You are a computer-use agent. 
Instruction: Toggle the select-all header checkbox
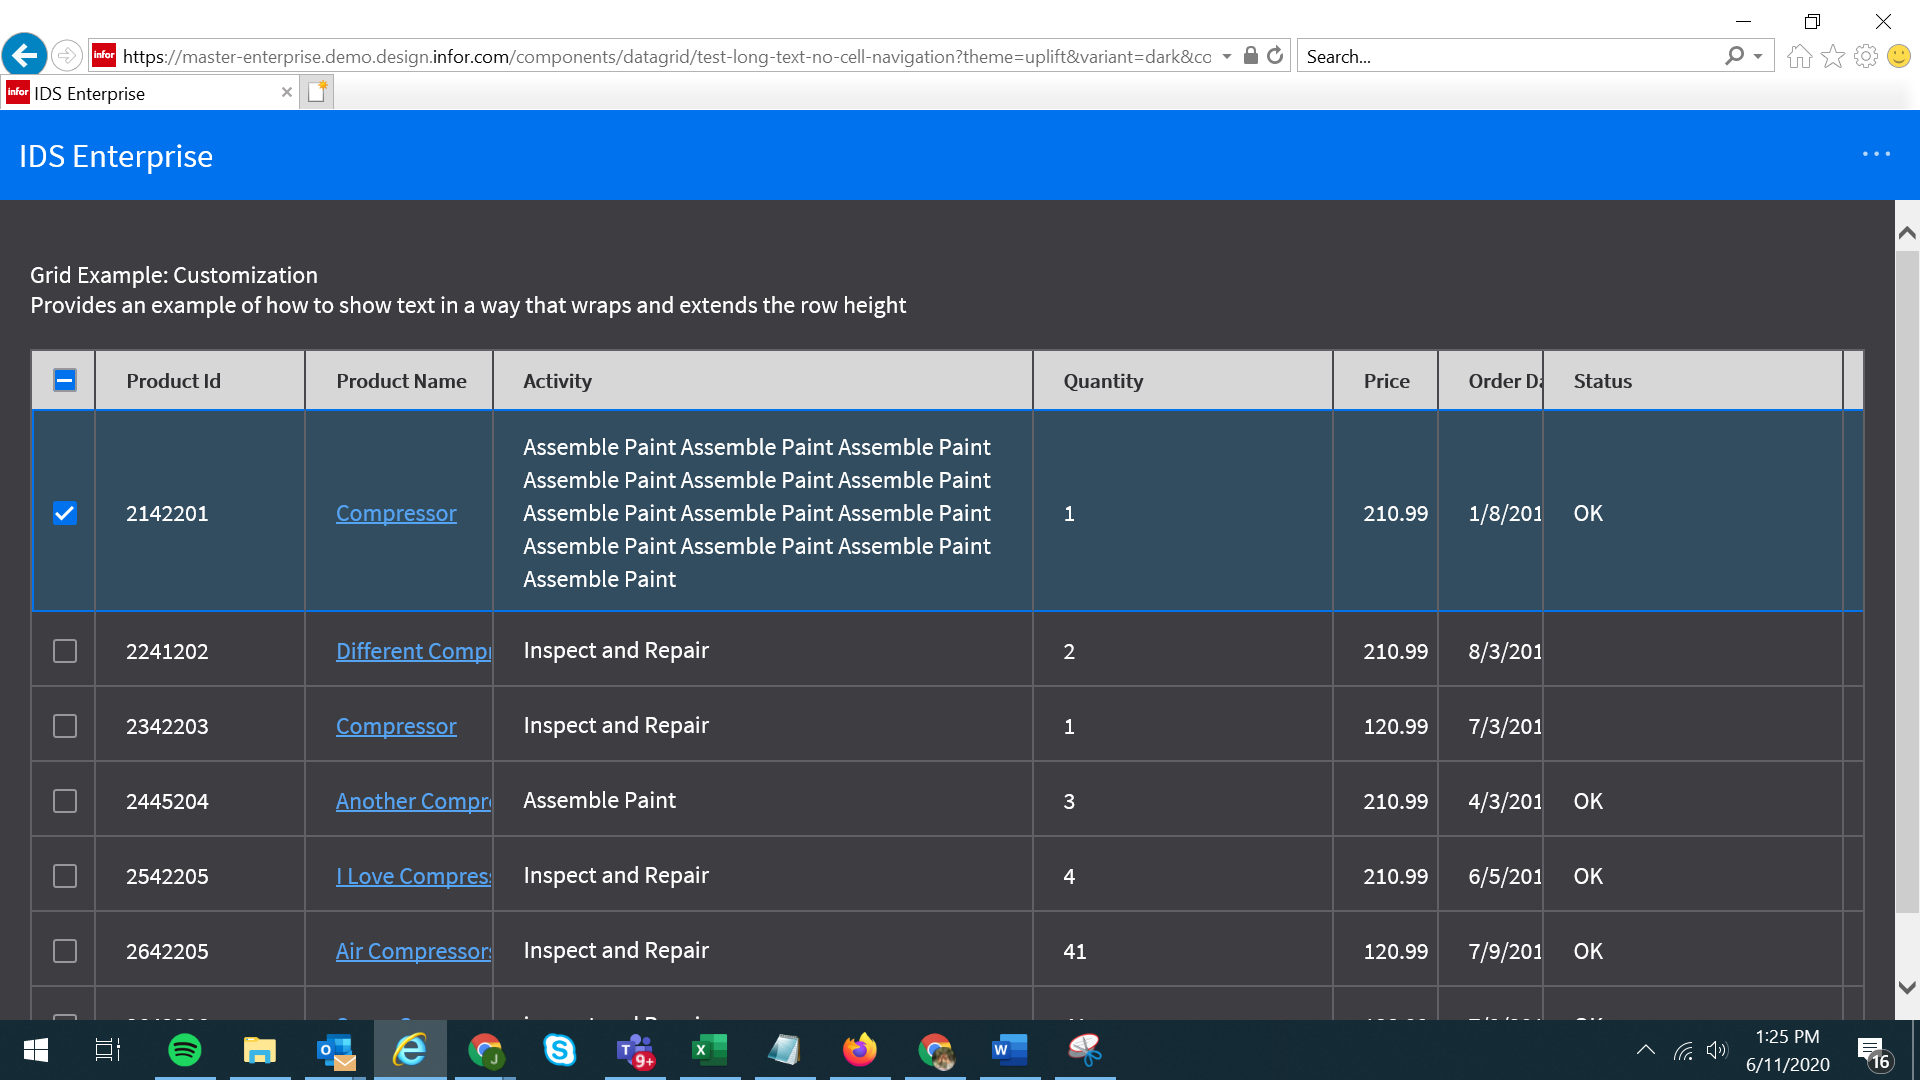click(x=65, y=380)
